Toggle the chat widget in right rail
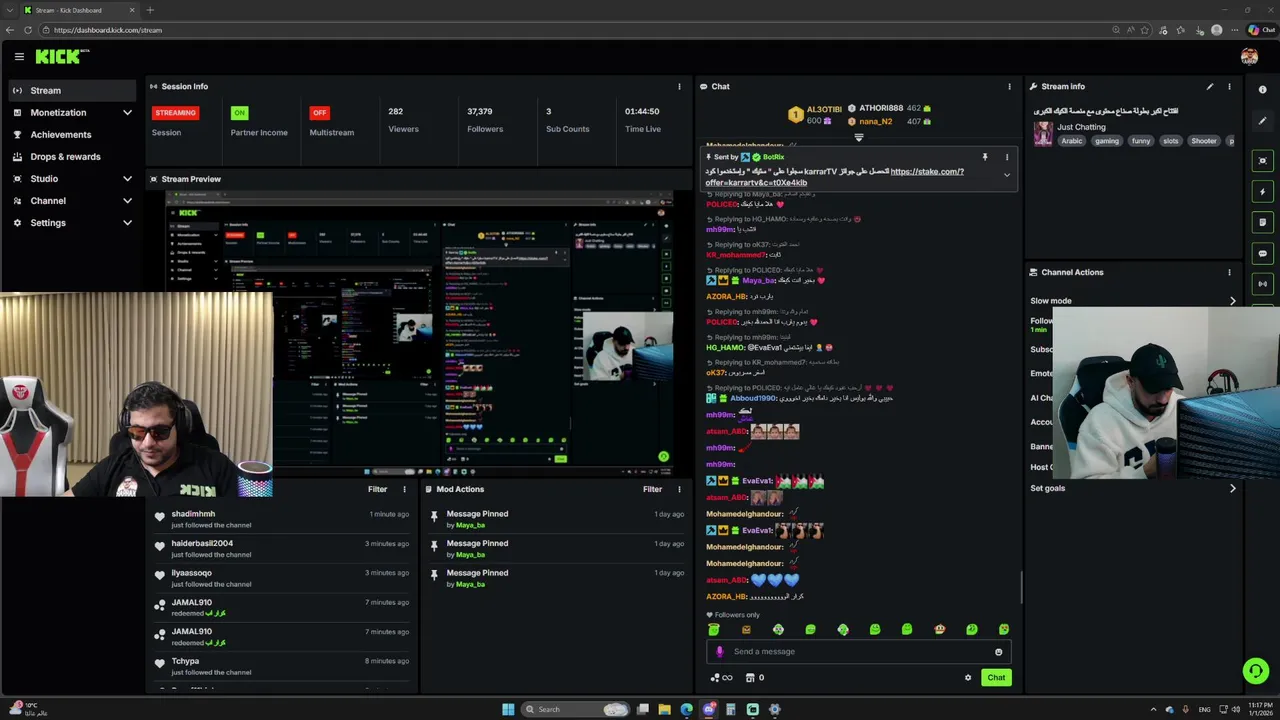The image size is (1280, 720). [x=1263, y=253]
